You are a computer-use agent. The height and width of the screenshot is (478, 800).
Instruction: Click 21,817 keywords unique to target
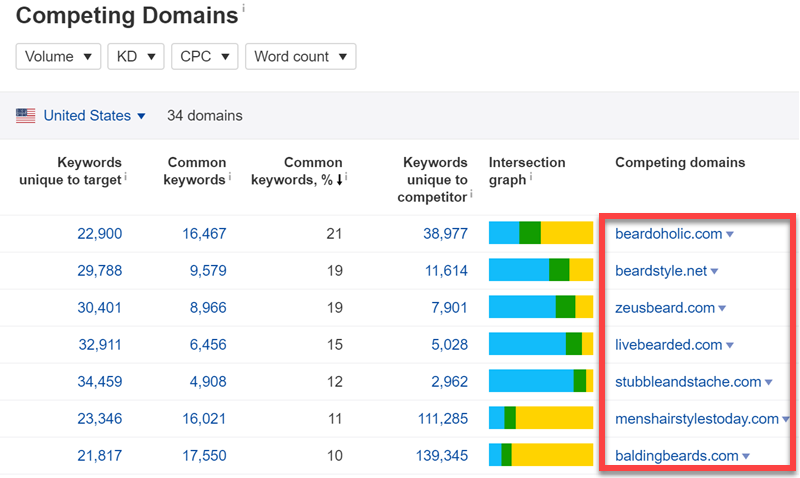99,456
